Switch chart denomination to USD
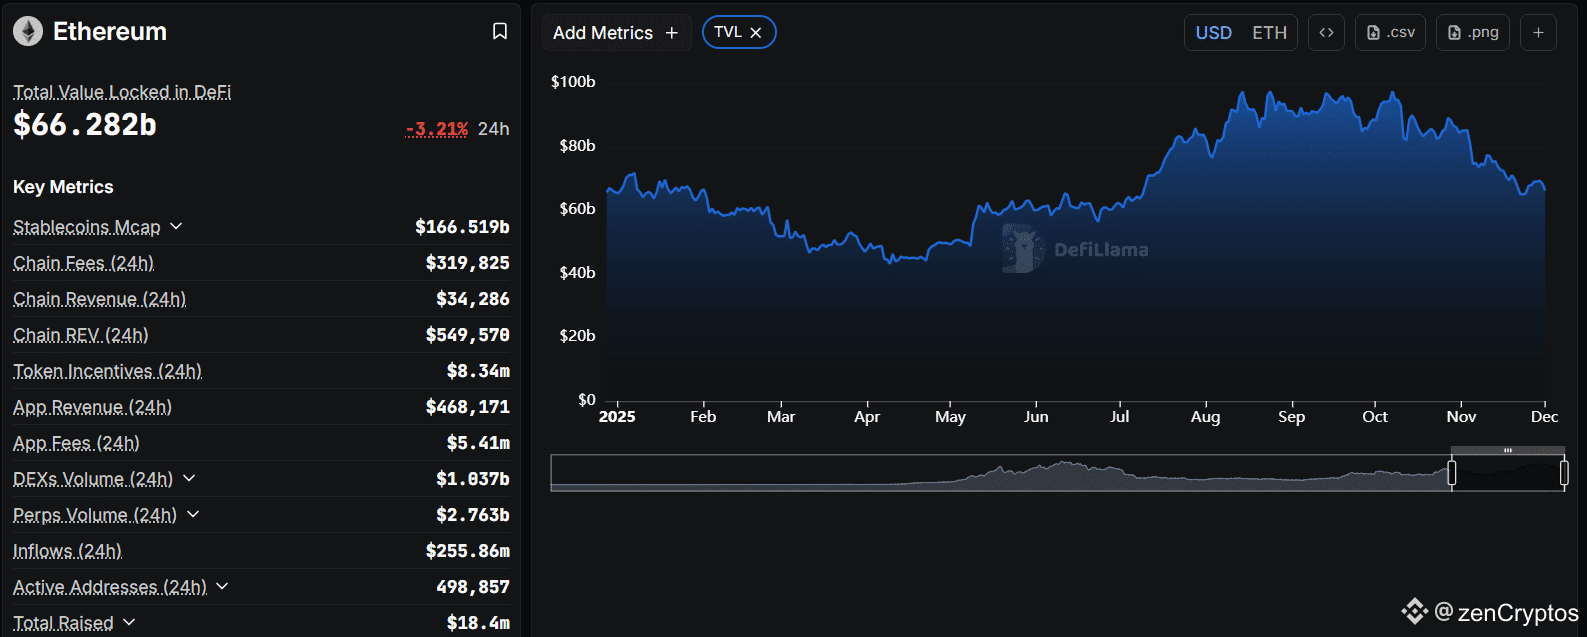The width and height of the screenshot is (1587, 637). point(1213,33)
